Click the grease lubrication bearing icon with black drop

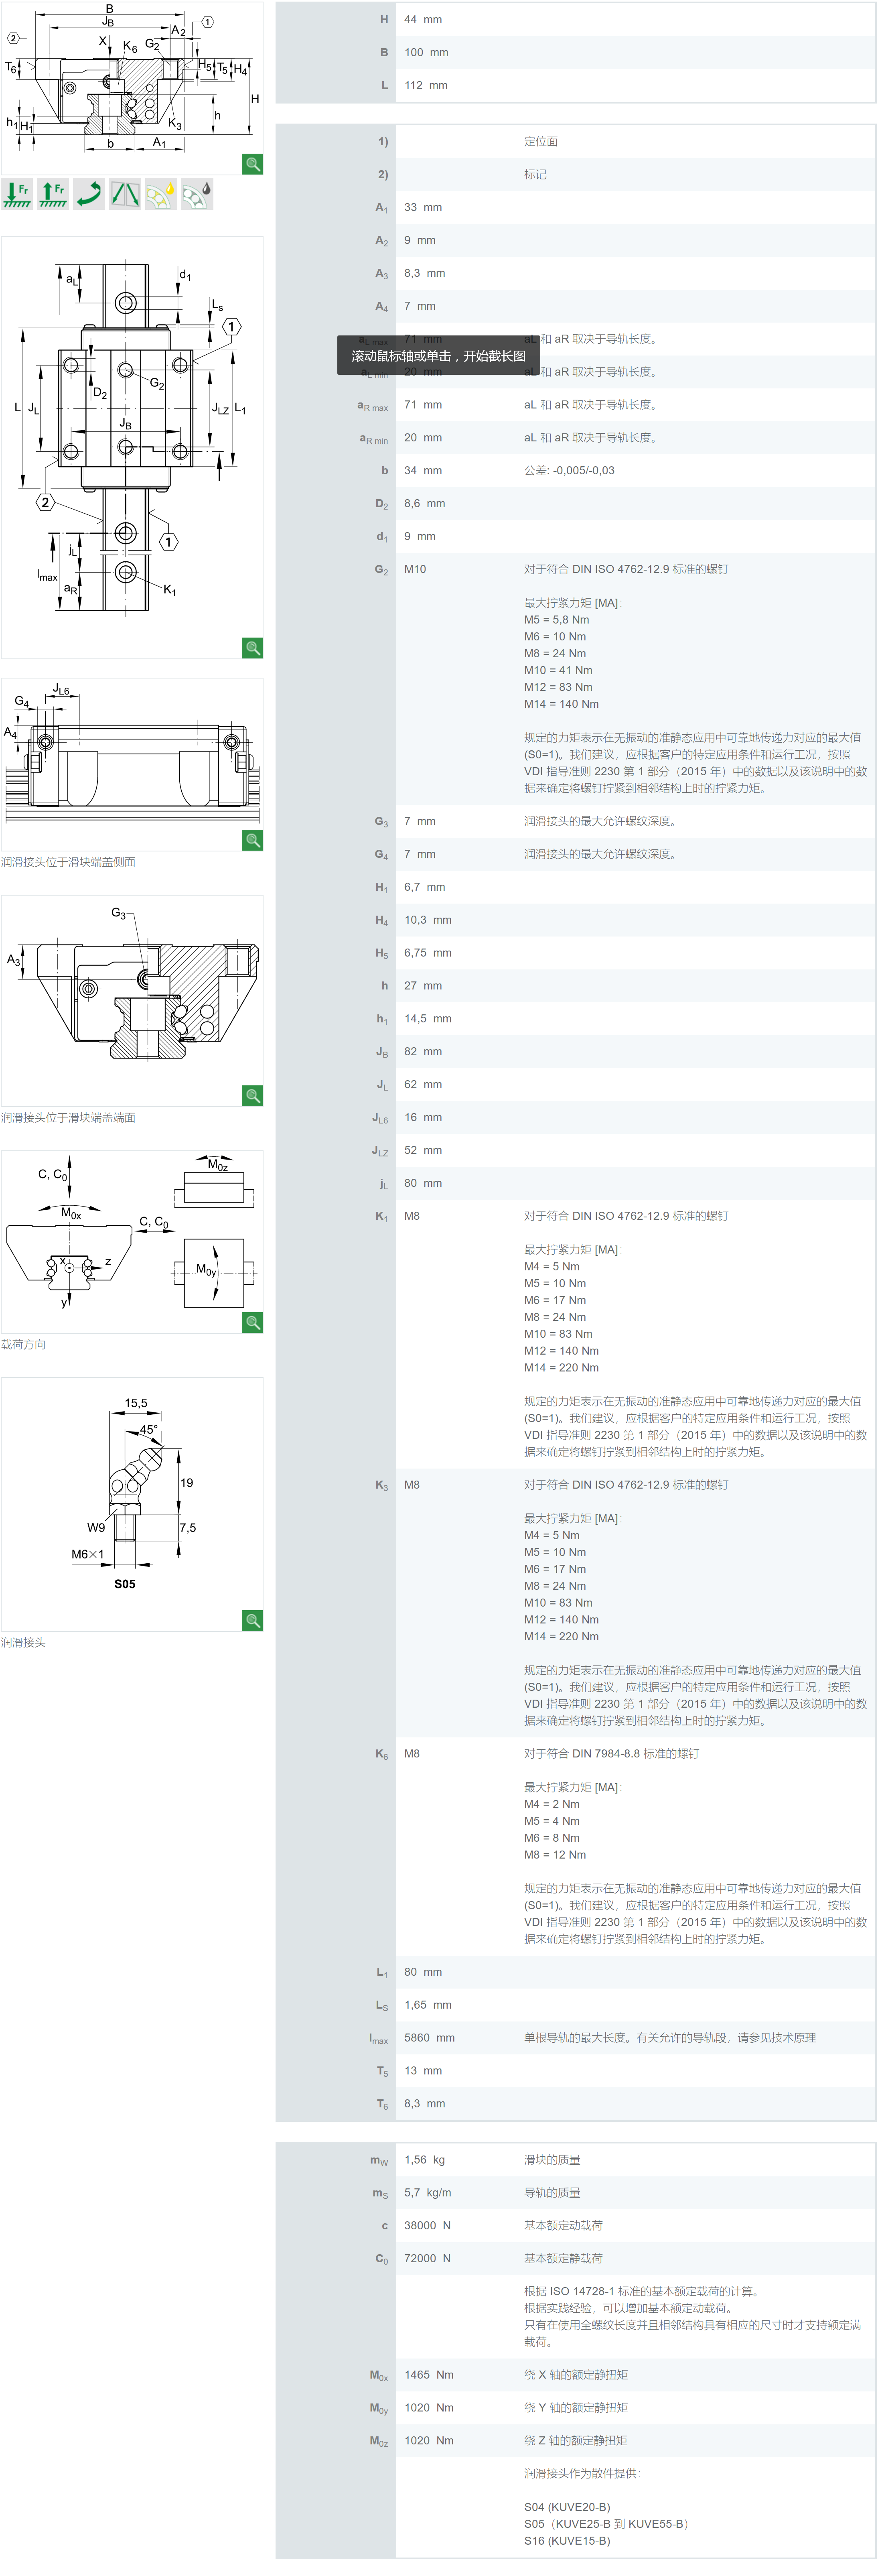point(197,194)
